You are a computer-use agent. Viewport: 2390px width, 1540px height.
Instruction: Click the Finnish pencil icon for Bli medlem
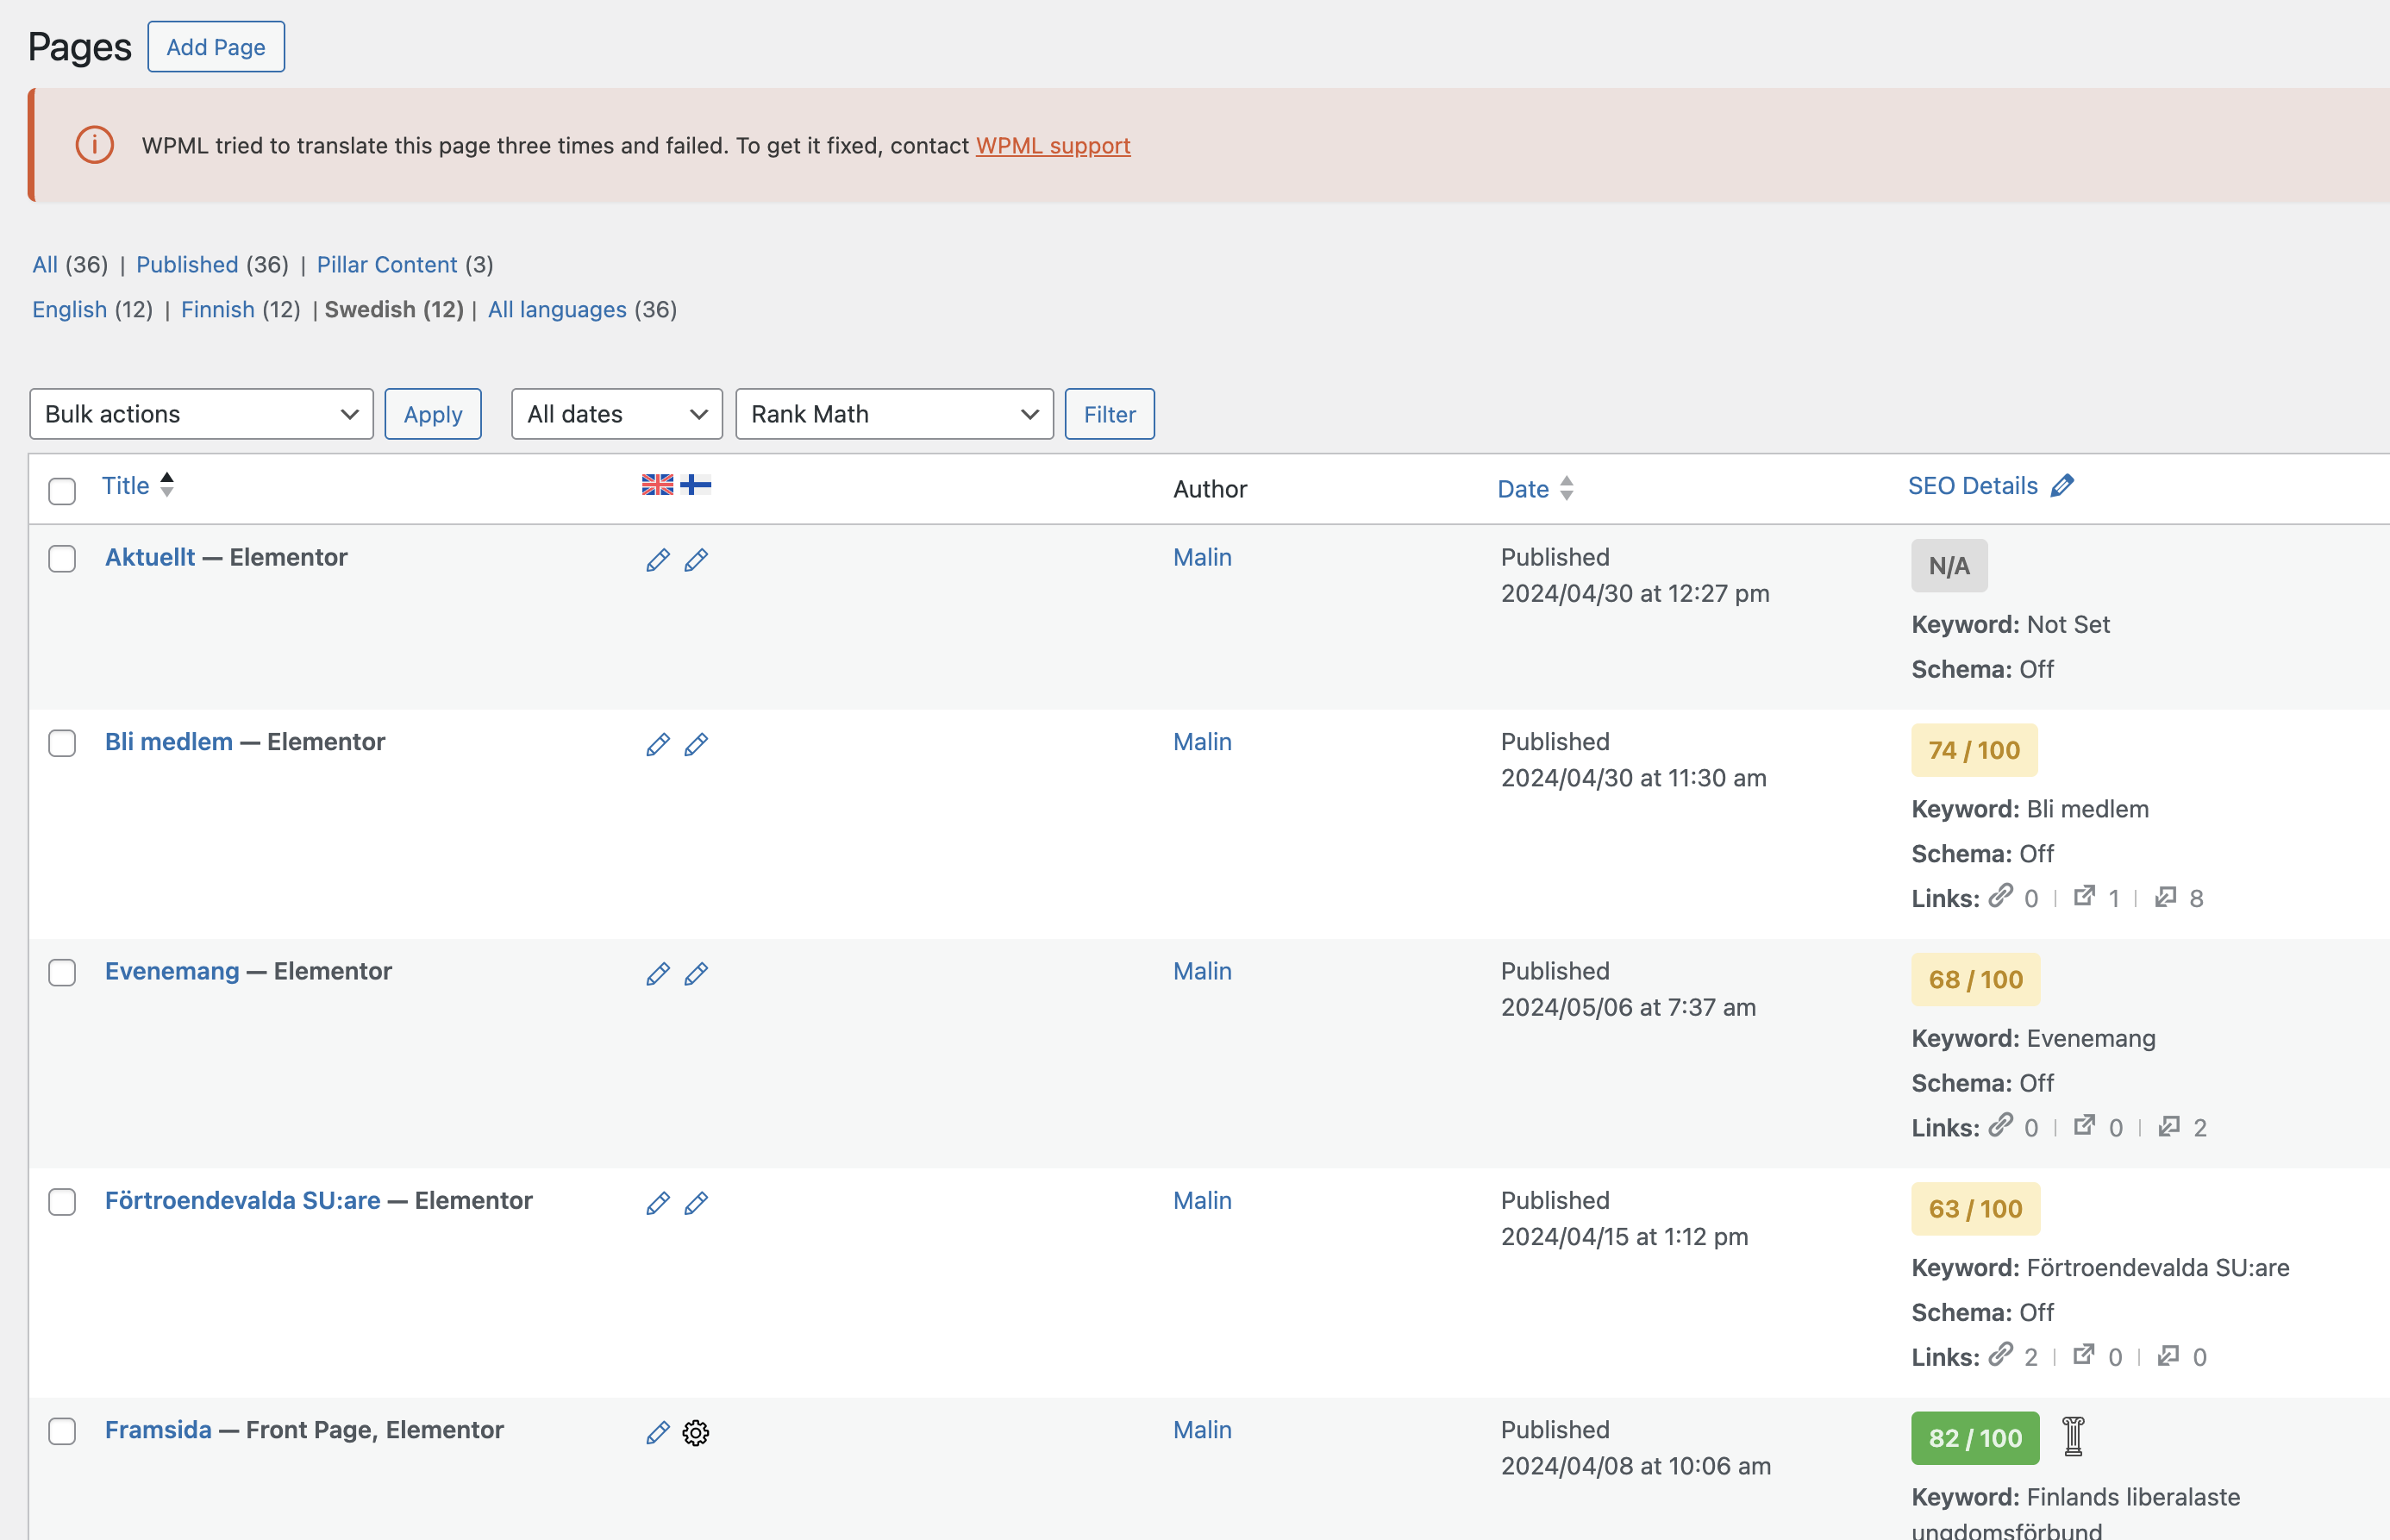click(696, 744)
